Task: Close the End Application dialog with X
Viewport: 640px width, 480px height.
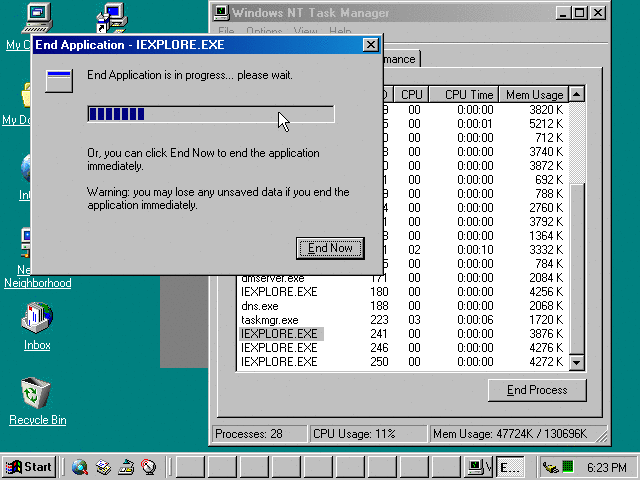Action: [370, 44]
